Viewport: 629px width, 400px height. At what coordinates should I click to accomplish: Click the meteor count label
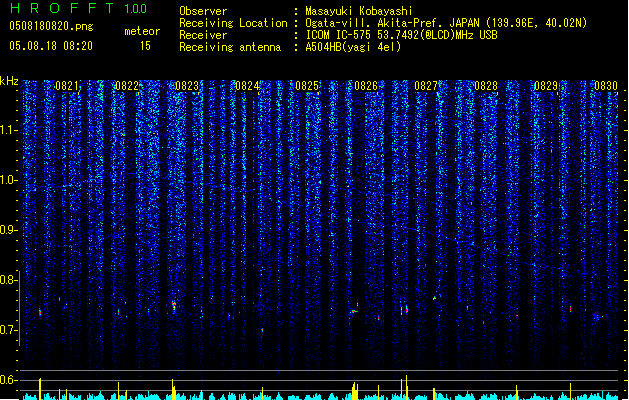coord(142,31)
